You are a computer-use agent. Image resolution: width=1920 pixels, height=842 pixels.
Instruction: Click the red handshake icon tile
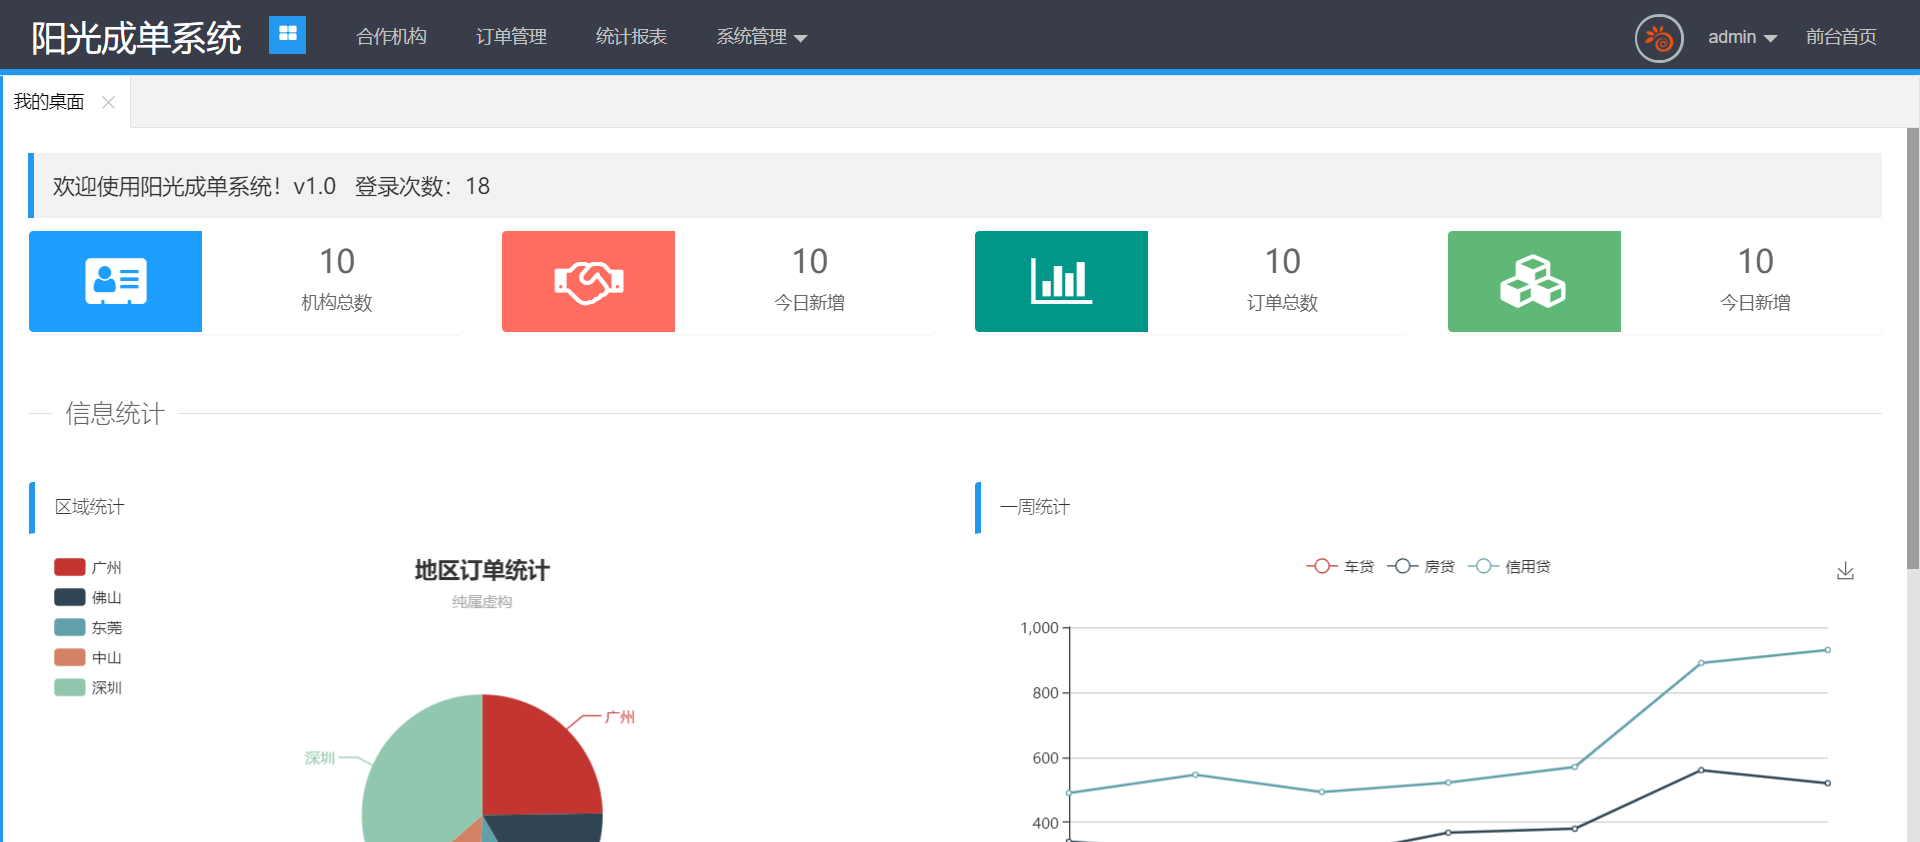588,281
